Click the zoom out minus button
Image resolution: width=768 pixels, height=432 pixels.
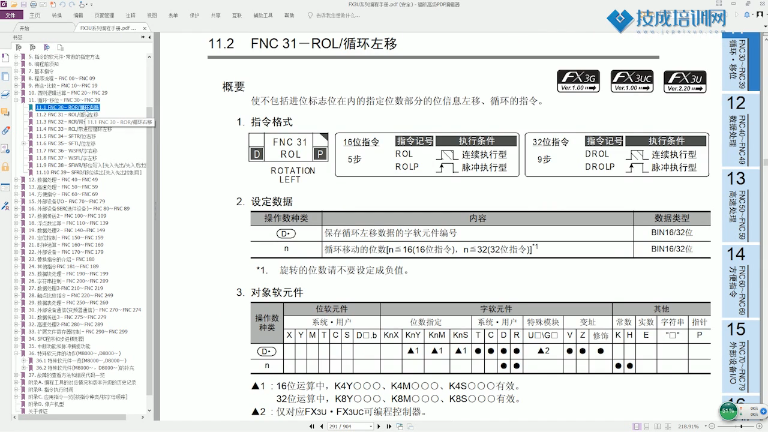[712, 427]
